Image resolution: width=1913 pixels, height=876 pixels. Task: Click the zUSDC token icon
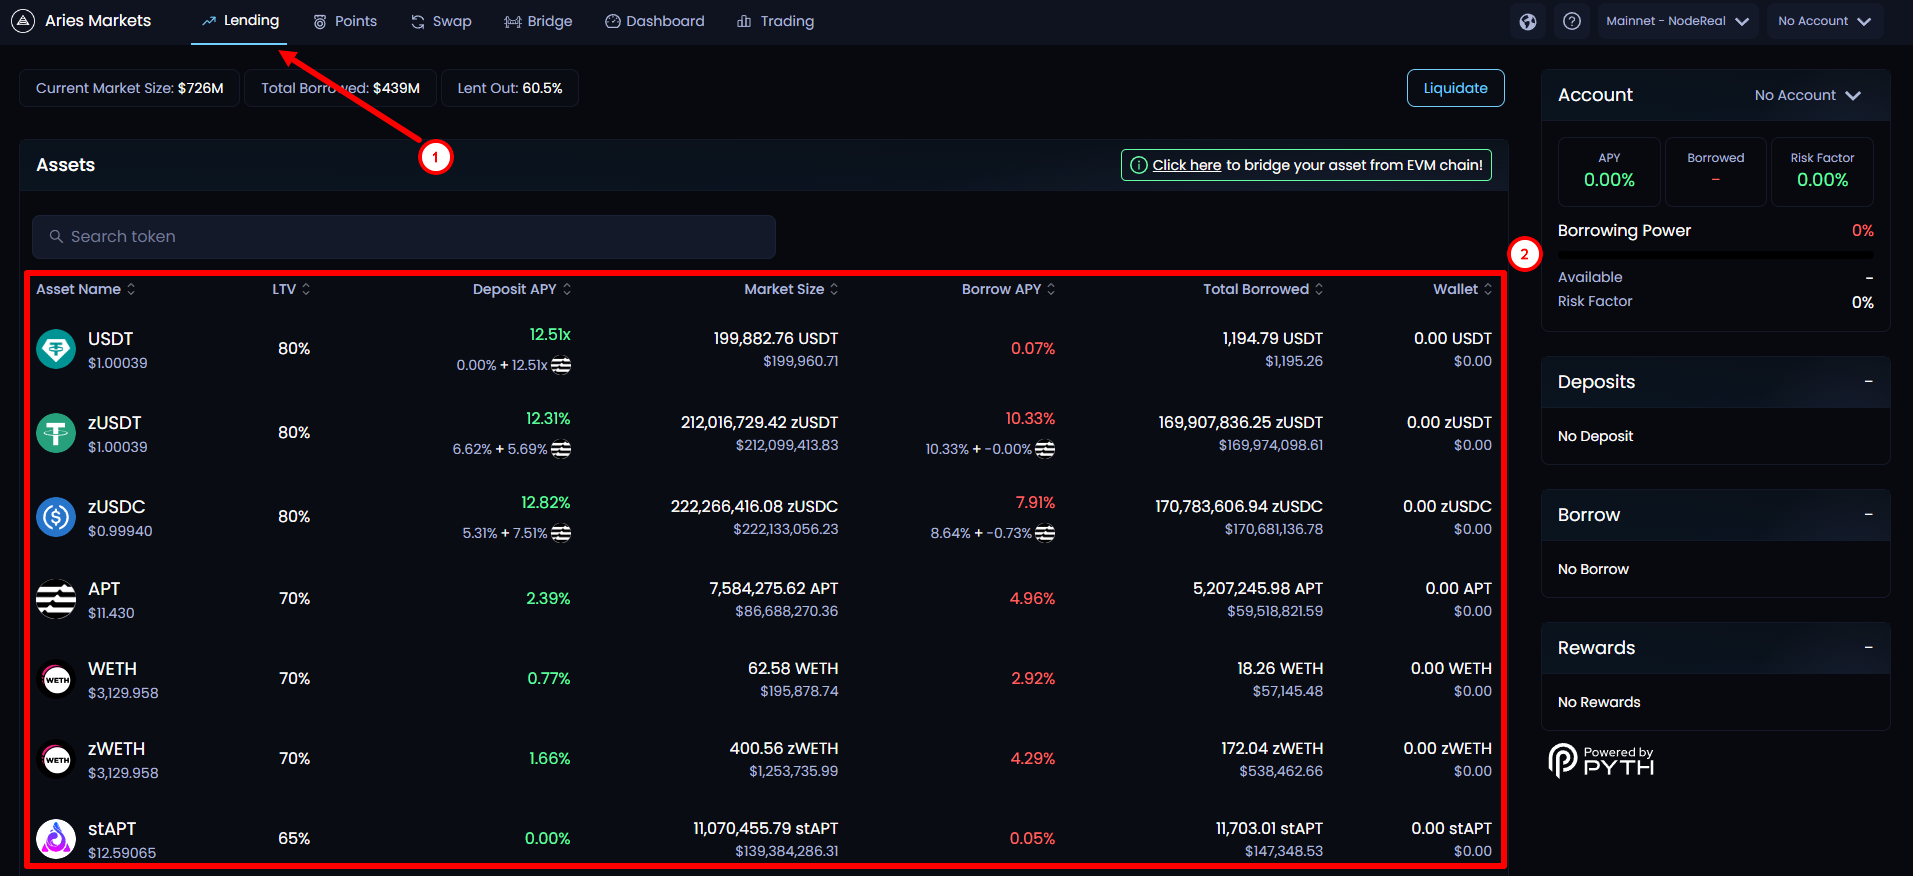pos(56,517)
